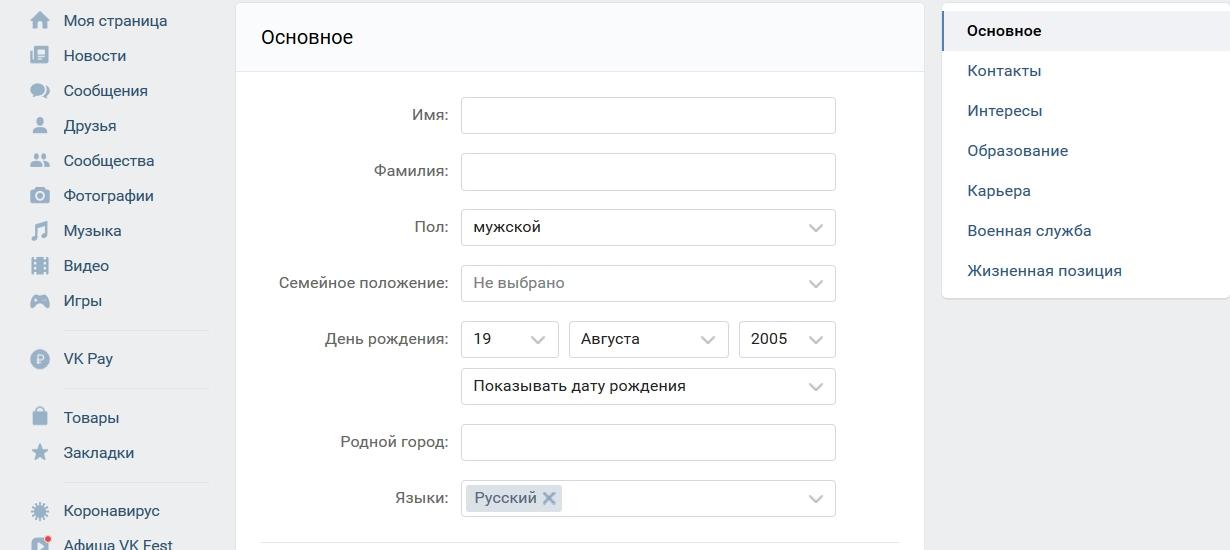This screenshot has width=1230, height=550.
Task: Open Новости via newspaper icon
Action: 40,55
